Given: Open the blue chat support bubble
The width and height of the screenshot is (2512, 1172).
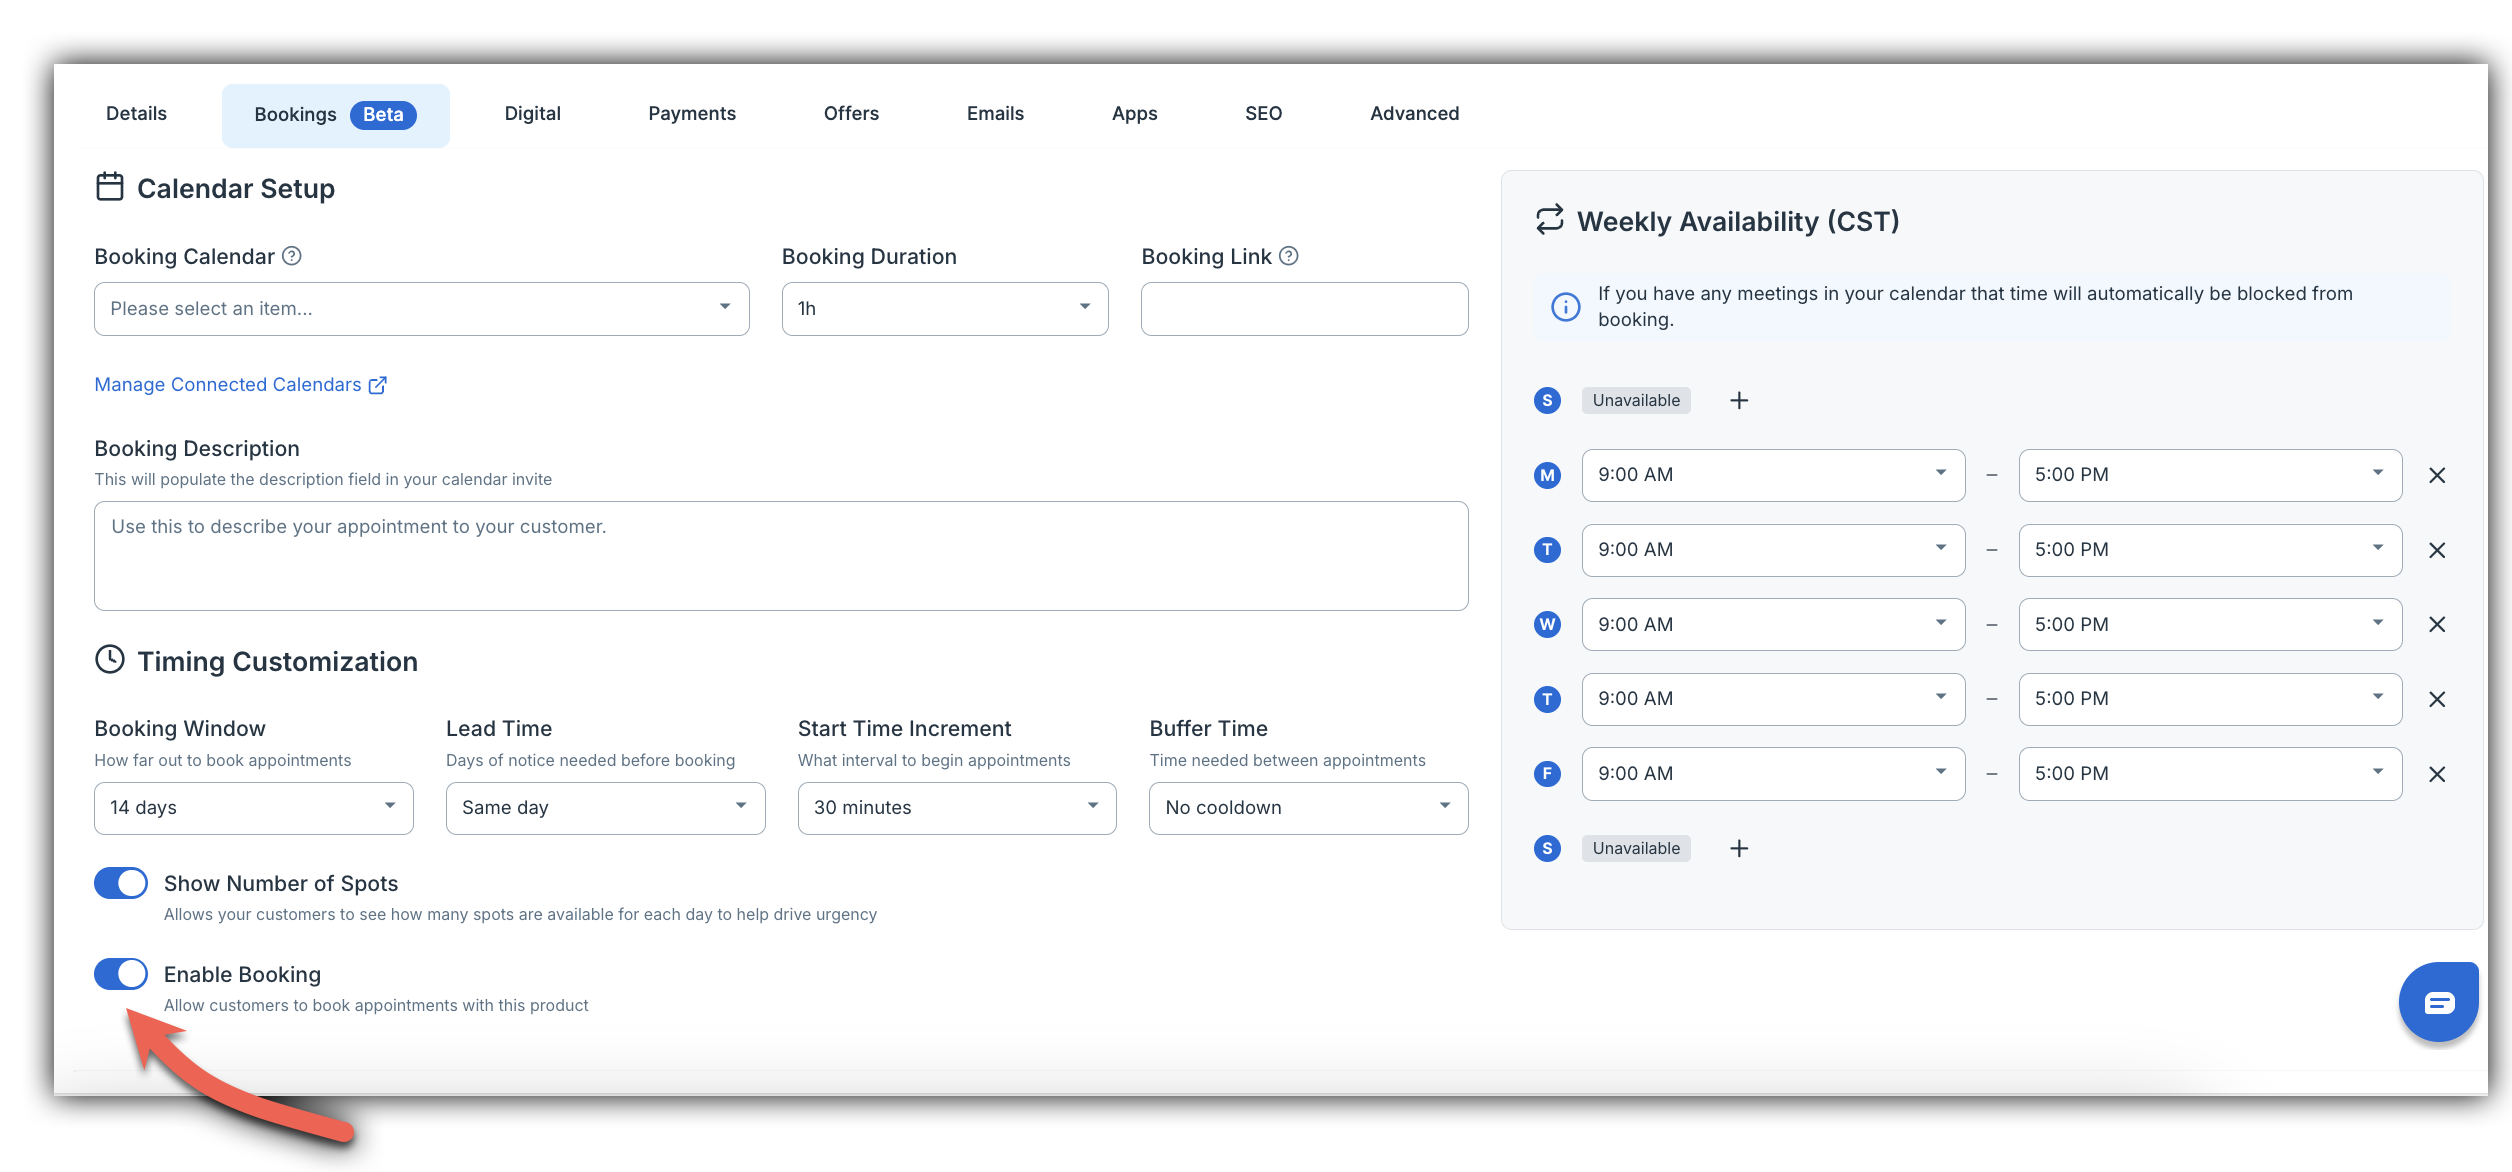Looking at the screenshot, I should (x=2438, y=1002).
